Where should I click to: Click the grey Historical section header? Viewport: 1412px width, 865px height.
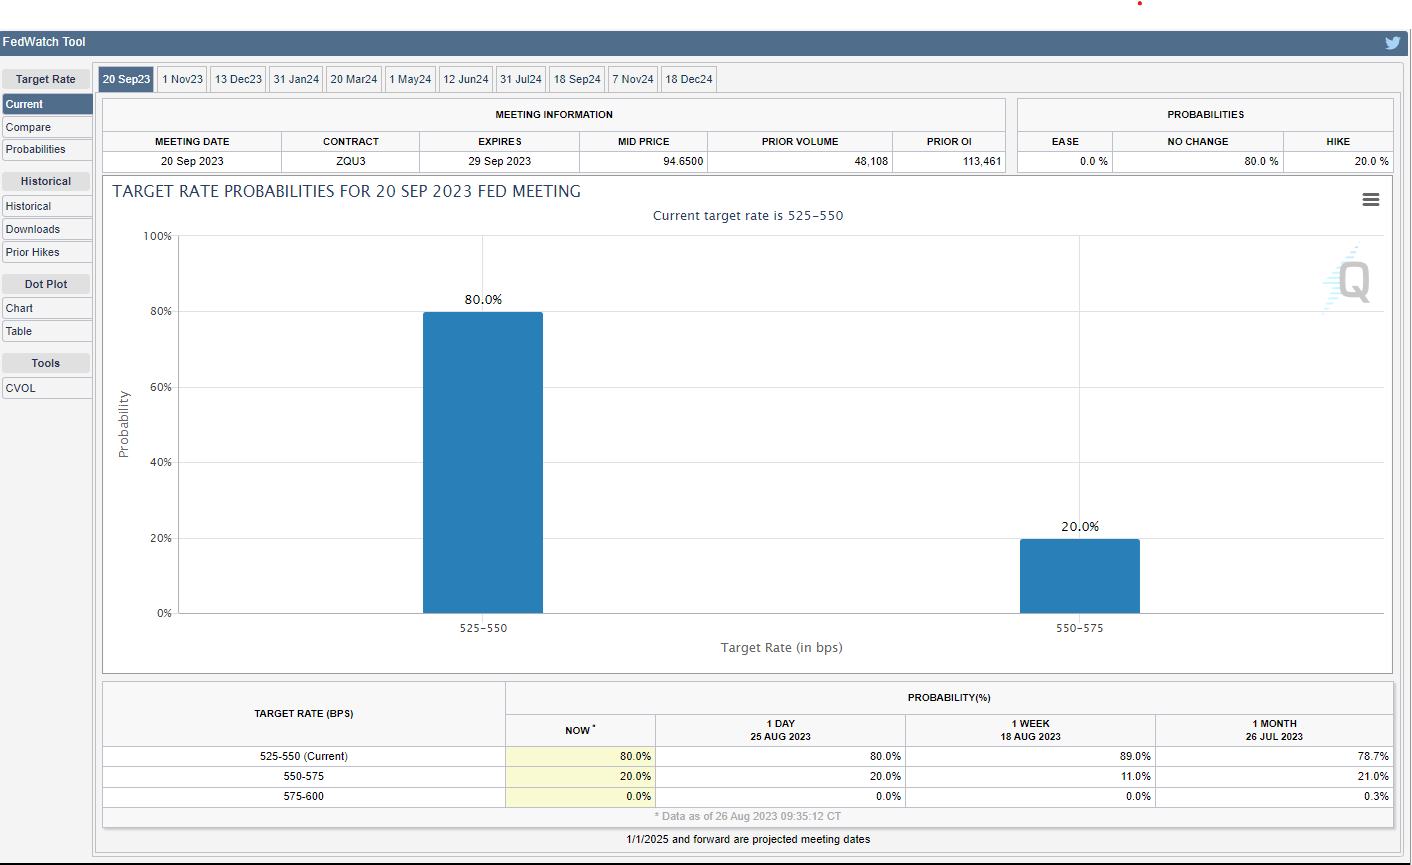[x=46, y=181]
